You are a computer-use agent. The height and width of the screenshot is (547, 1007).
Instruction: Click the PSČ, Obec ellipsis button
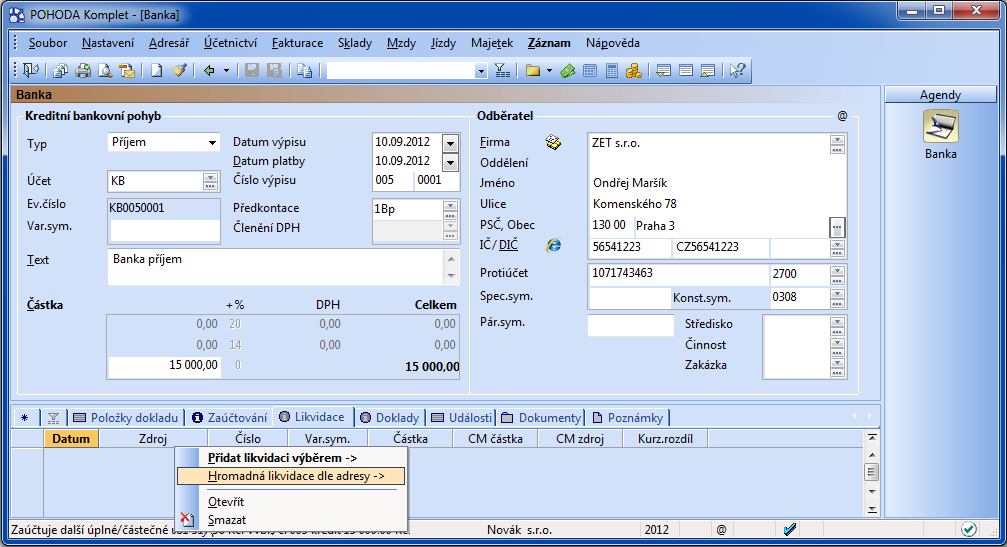(x=837, y=227)
